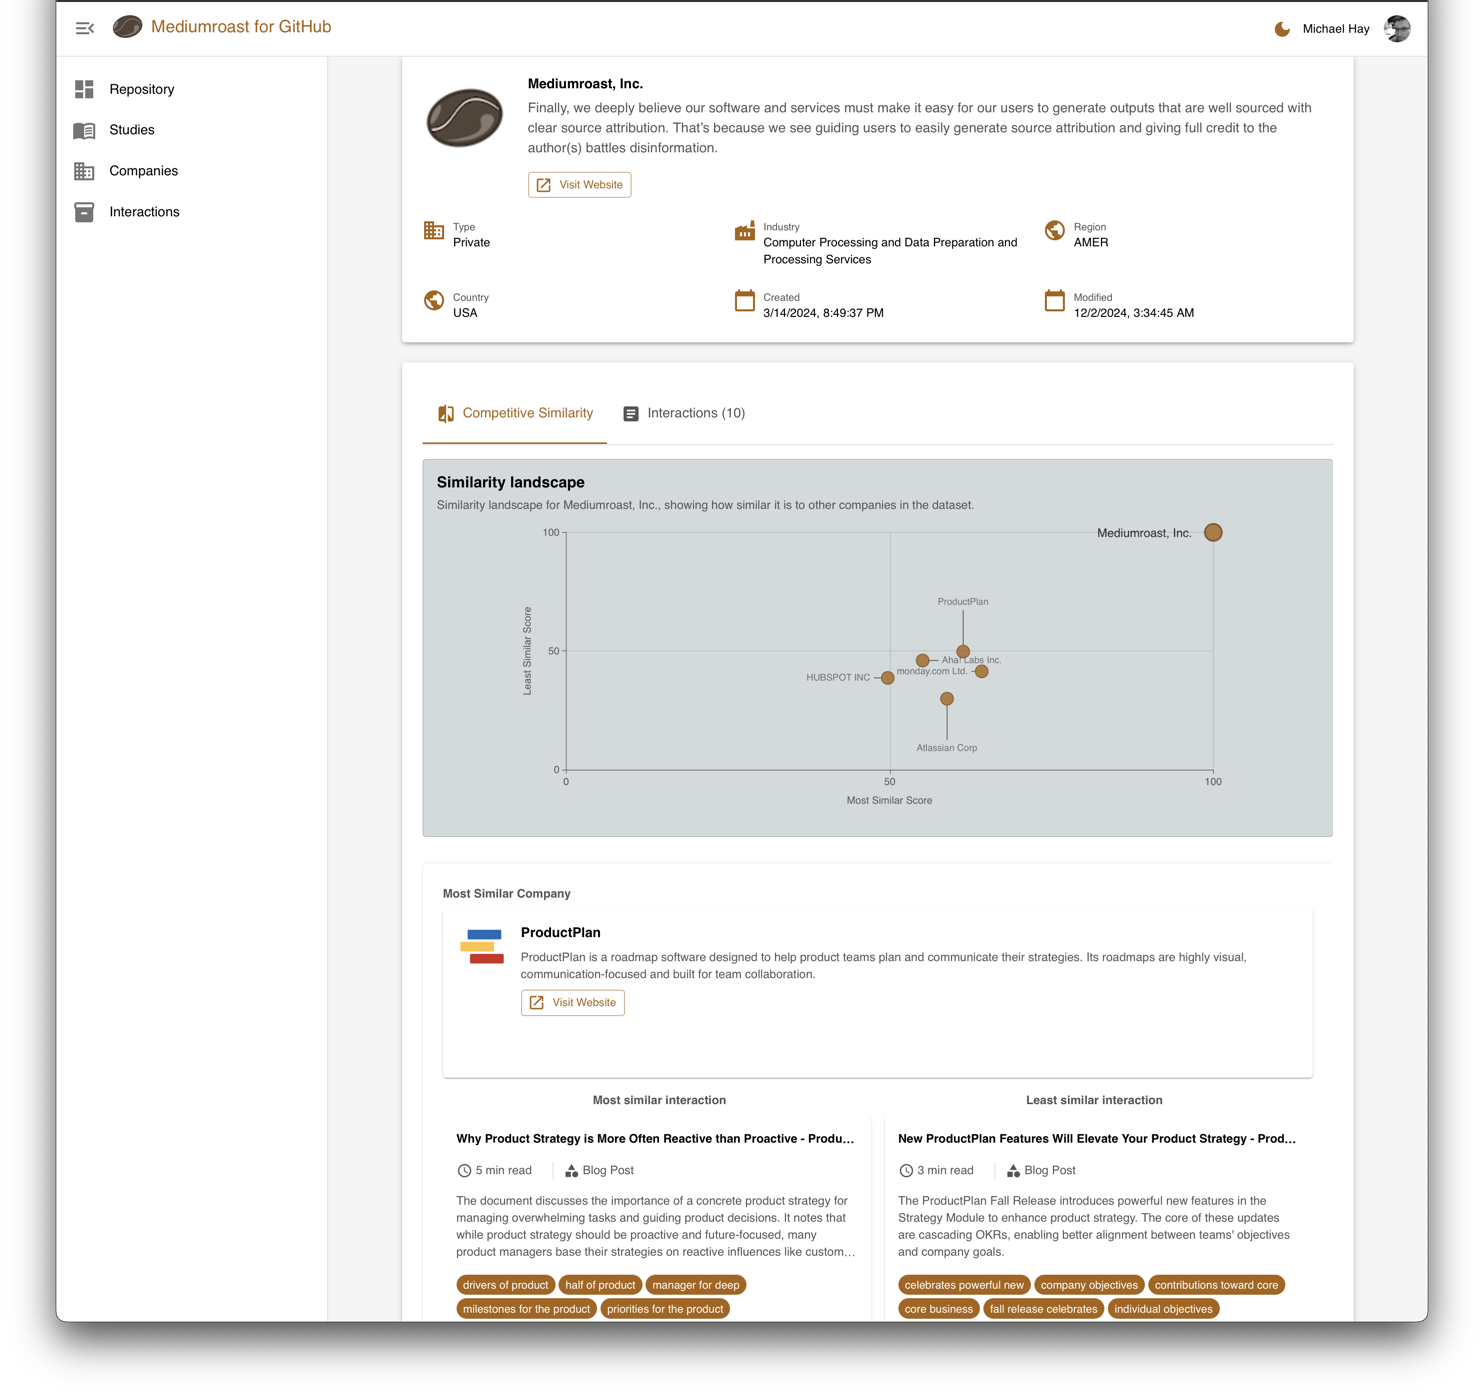This screenshot has height=1396, width=1484.
Task: Click the Mediumroast coffee bean logo in the header
Action: pyautogui.click(x=127, y=27)
